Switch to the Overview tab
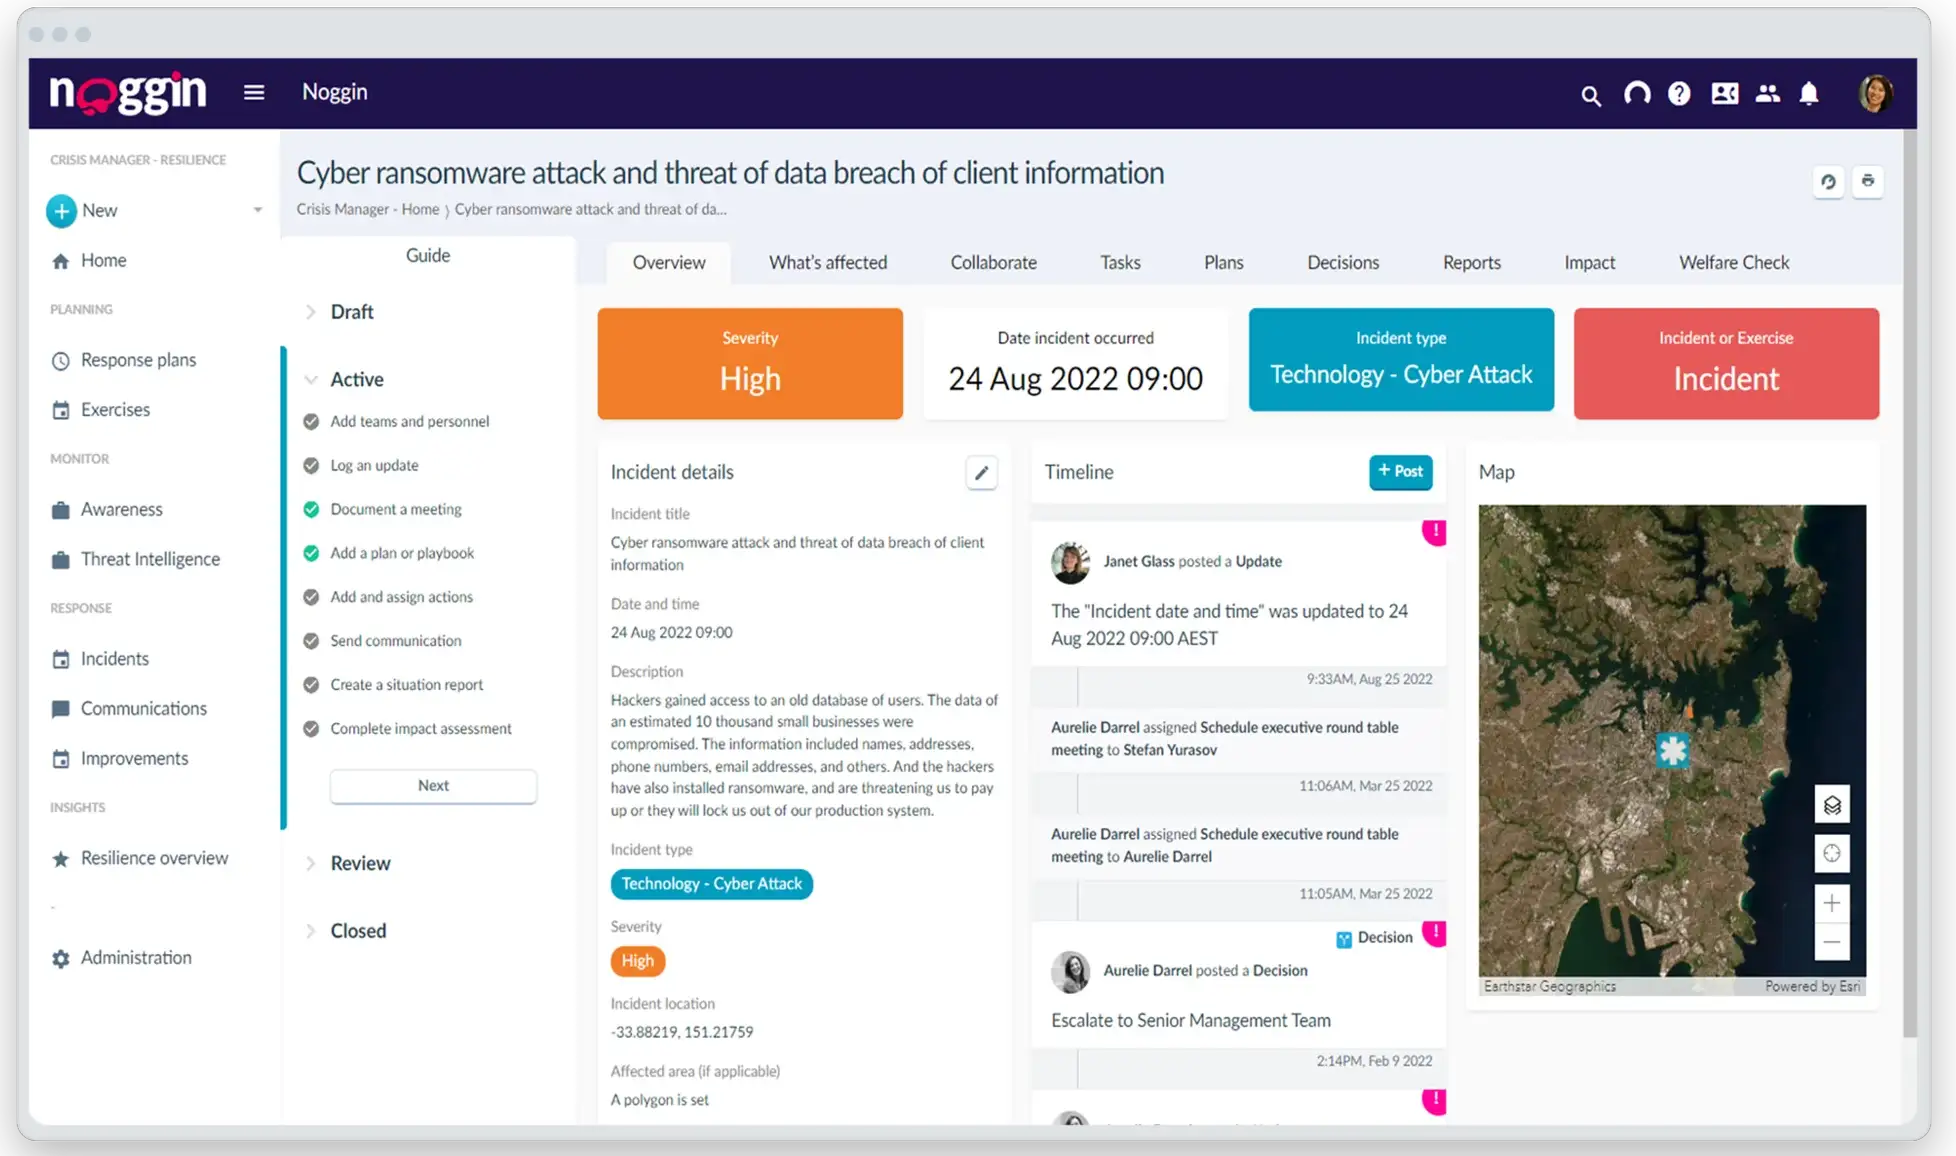The width and height of the screenshot is (1956, 1156). [669, 263]
